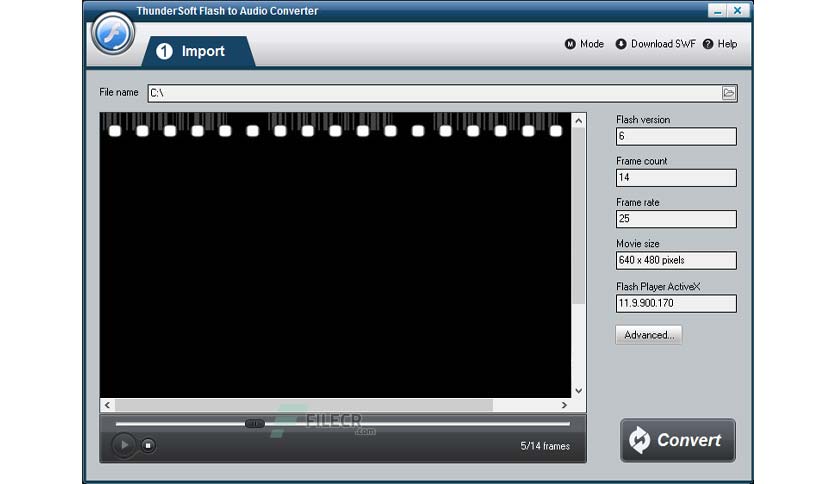Play the flash preview

[x=124, y=445]
